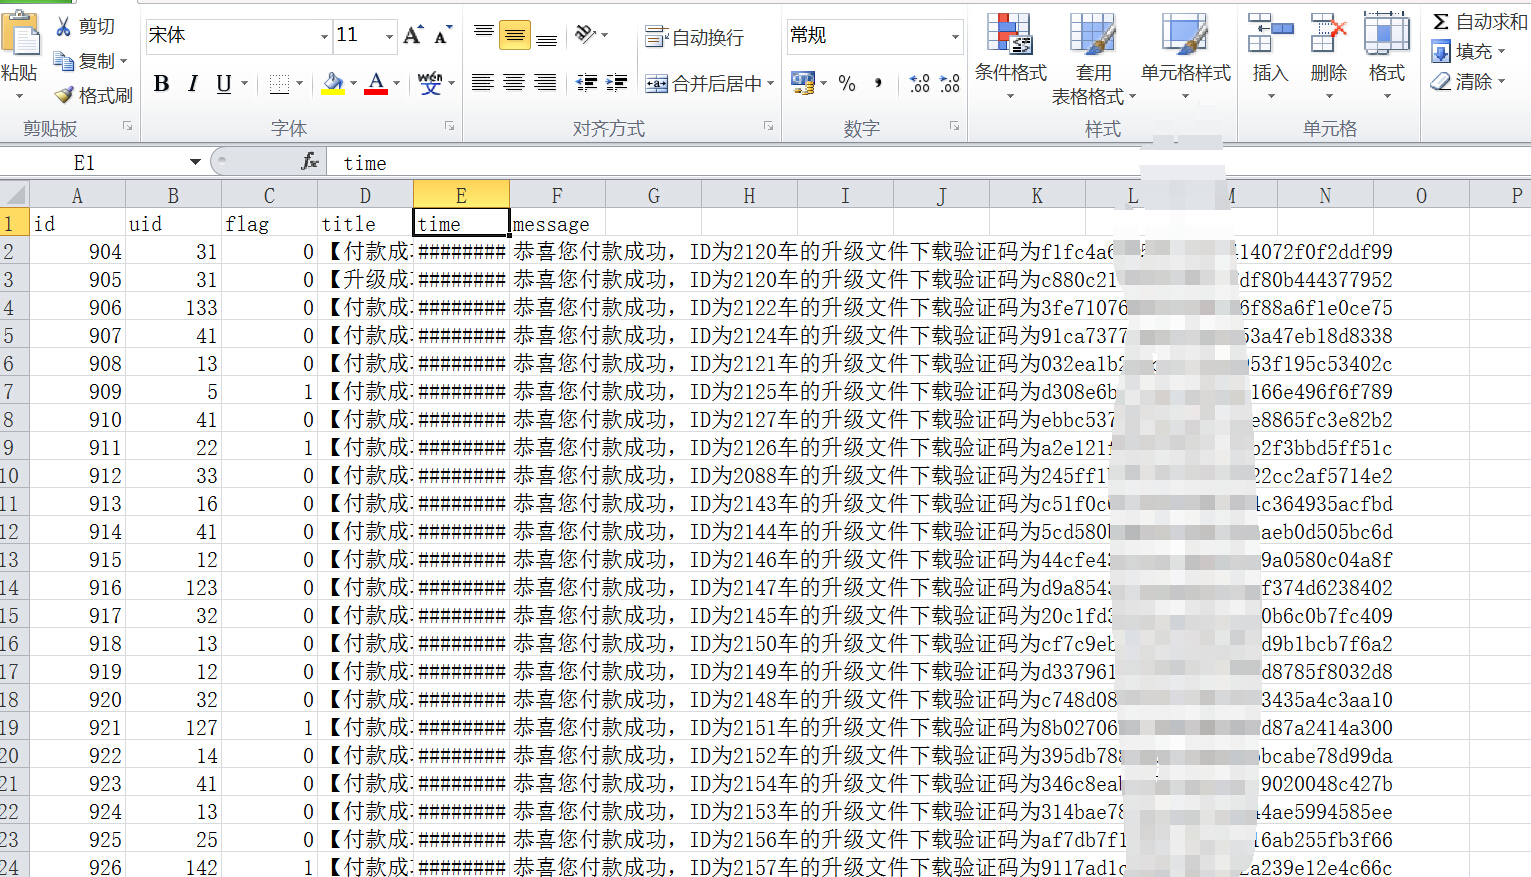
Task: Click the Paste (粘贴) icon
Action: [x=19, y=33]
